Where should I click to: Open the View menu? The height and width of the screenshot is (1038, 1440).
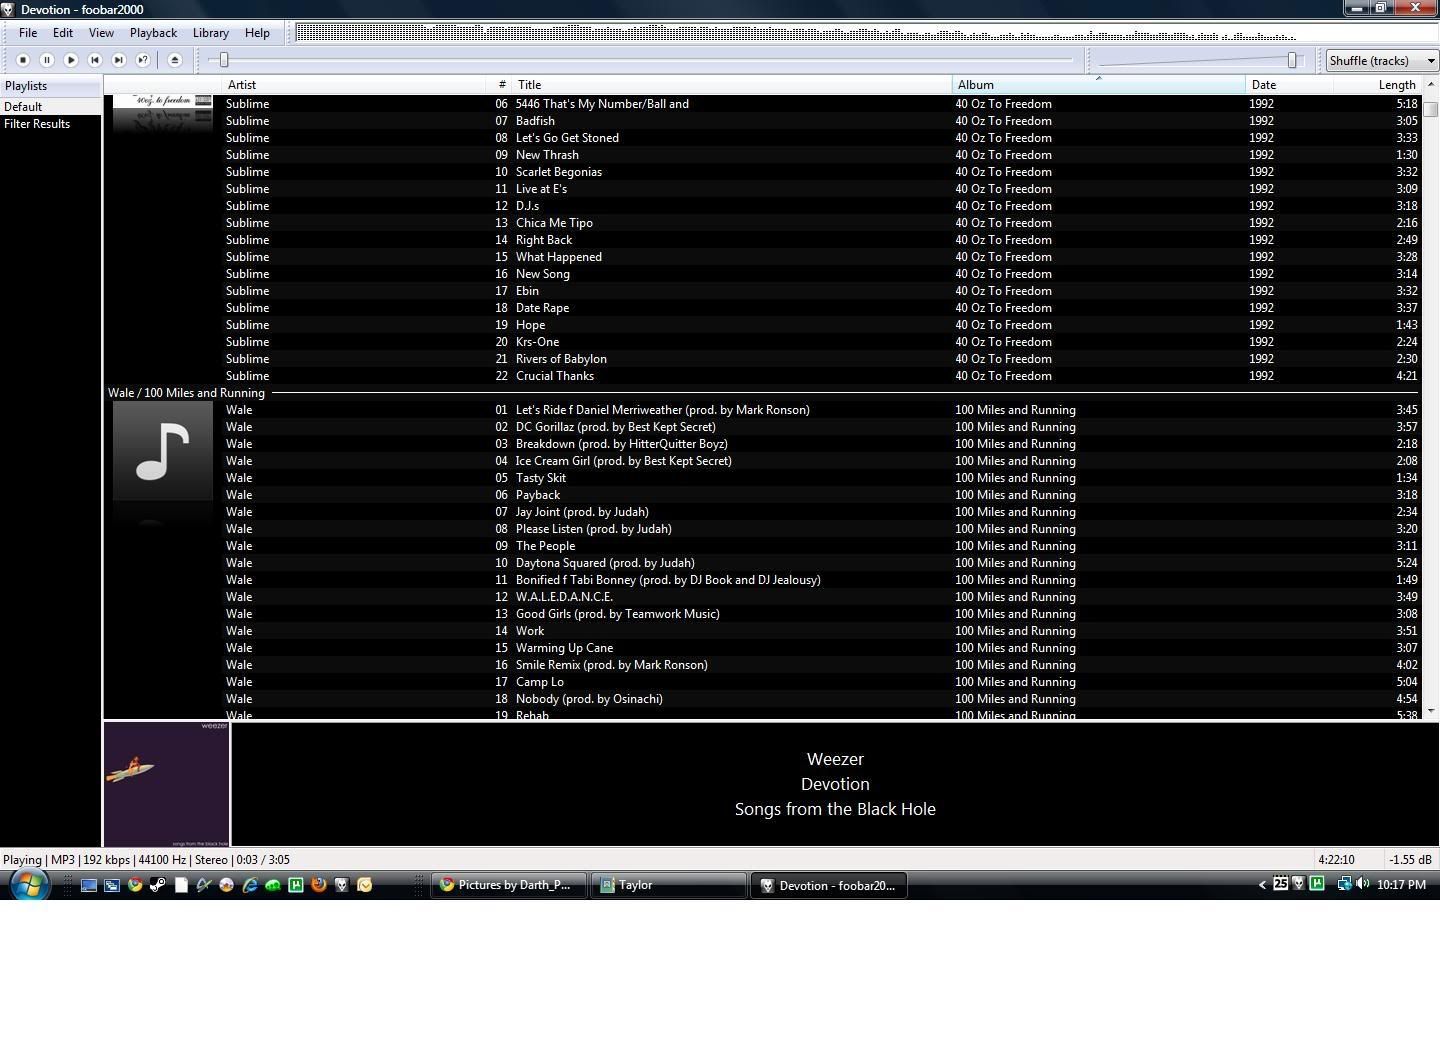click(101, 33)
